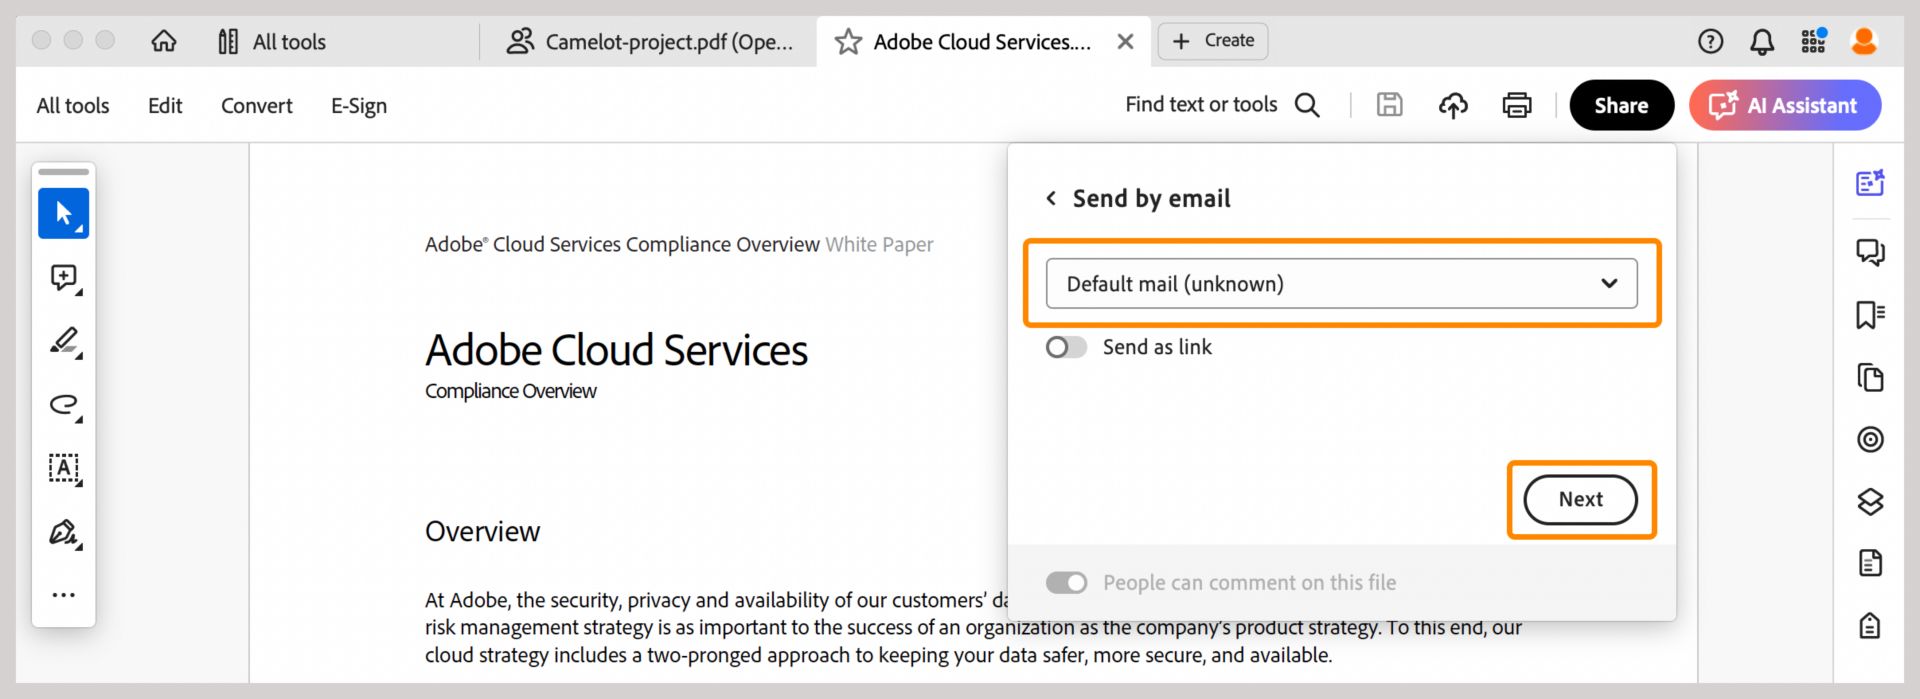Toggle People can comment on this file
Screen dimensions: 1920x699
(1066, 583)
